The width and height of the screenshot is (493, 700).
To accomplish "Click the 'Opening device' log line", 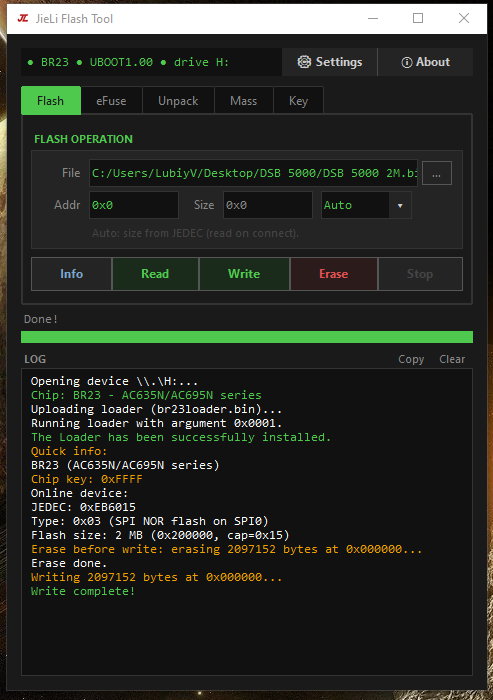I will coord(114,381).
